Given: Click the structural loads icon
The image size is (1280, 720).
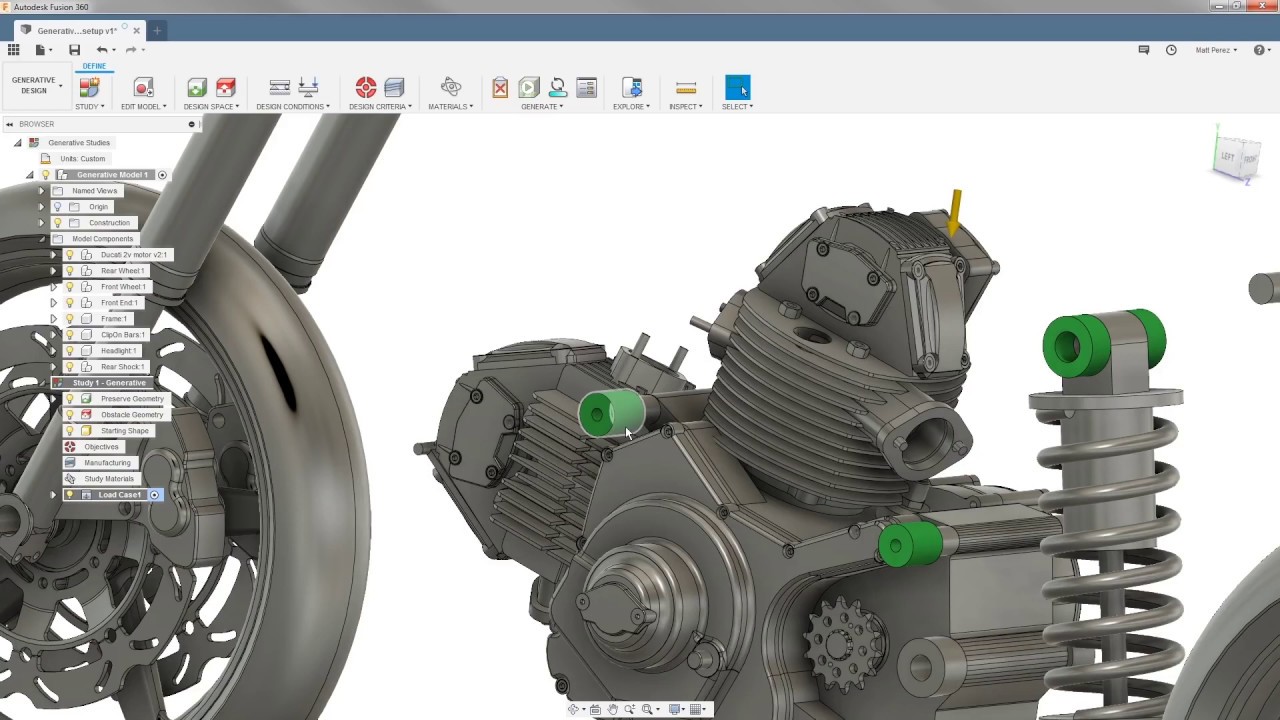Looking at the screenshot, I should [308, 88].
